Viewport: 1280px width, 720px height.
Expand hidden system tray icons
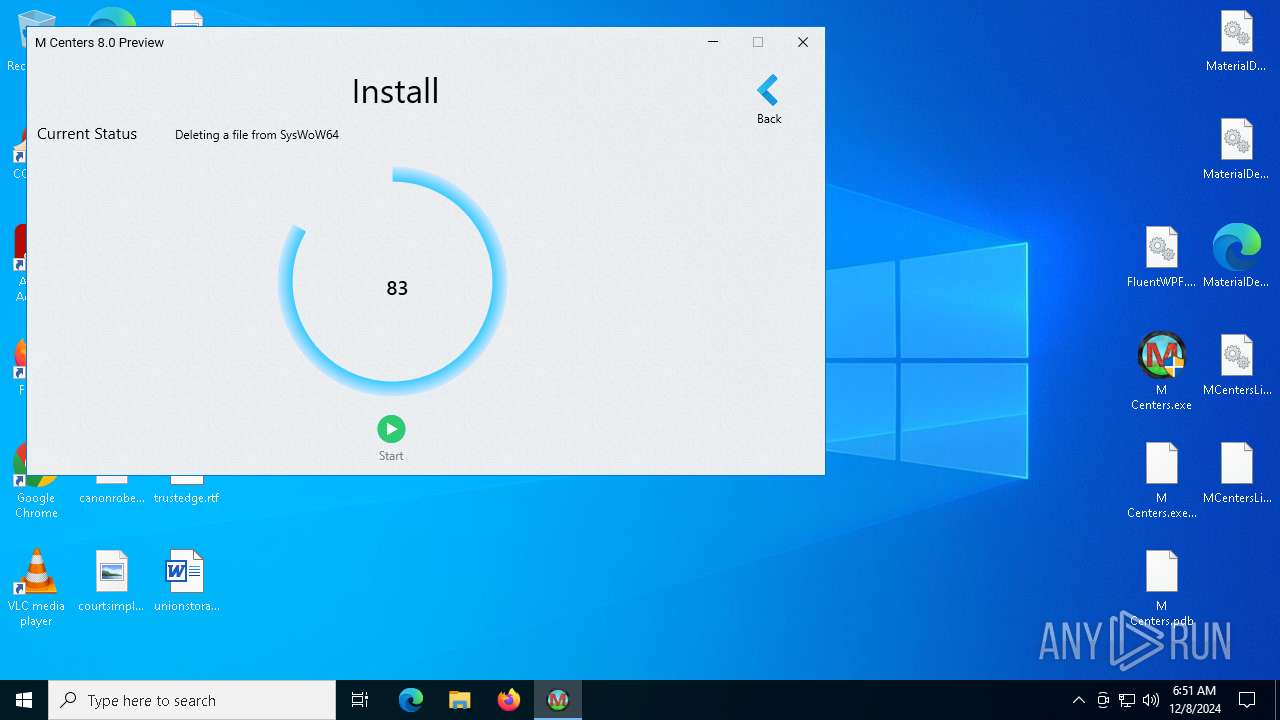point(1078,700)
